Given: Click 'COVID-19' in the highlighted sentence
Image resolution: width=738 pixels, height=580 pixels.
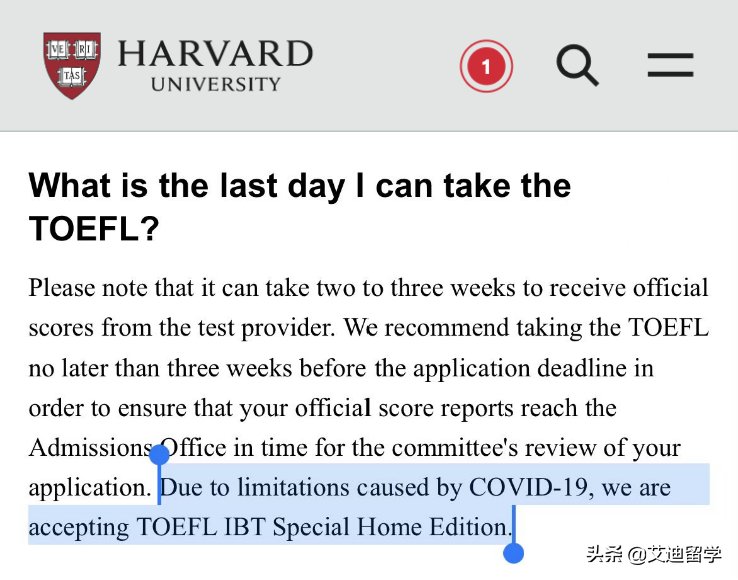Looking at the screenshot, I should pos(528,486).
